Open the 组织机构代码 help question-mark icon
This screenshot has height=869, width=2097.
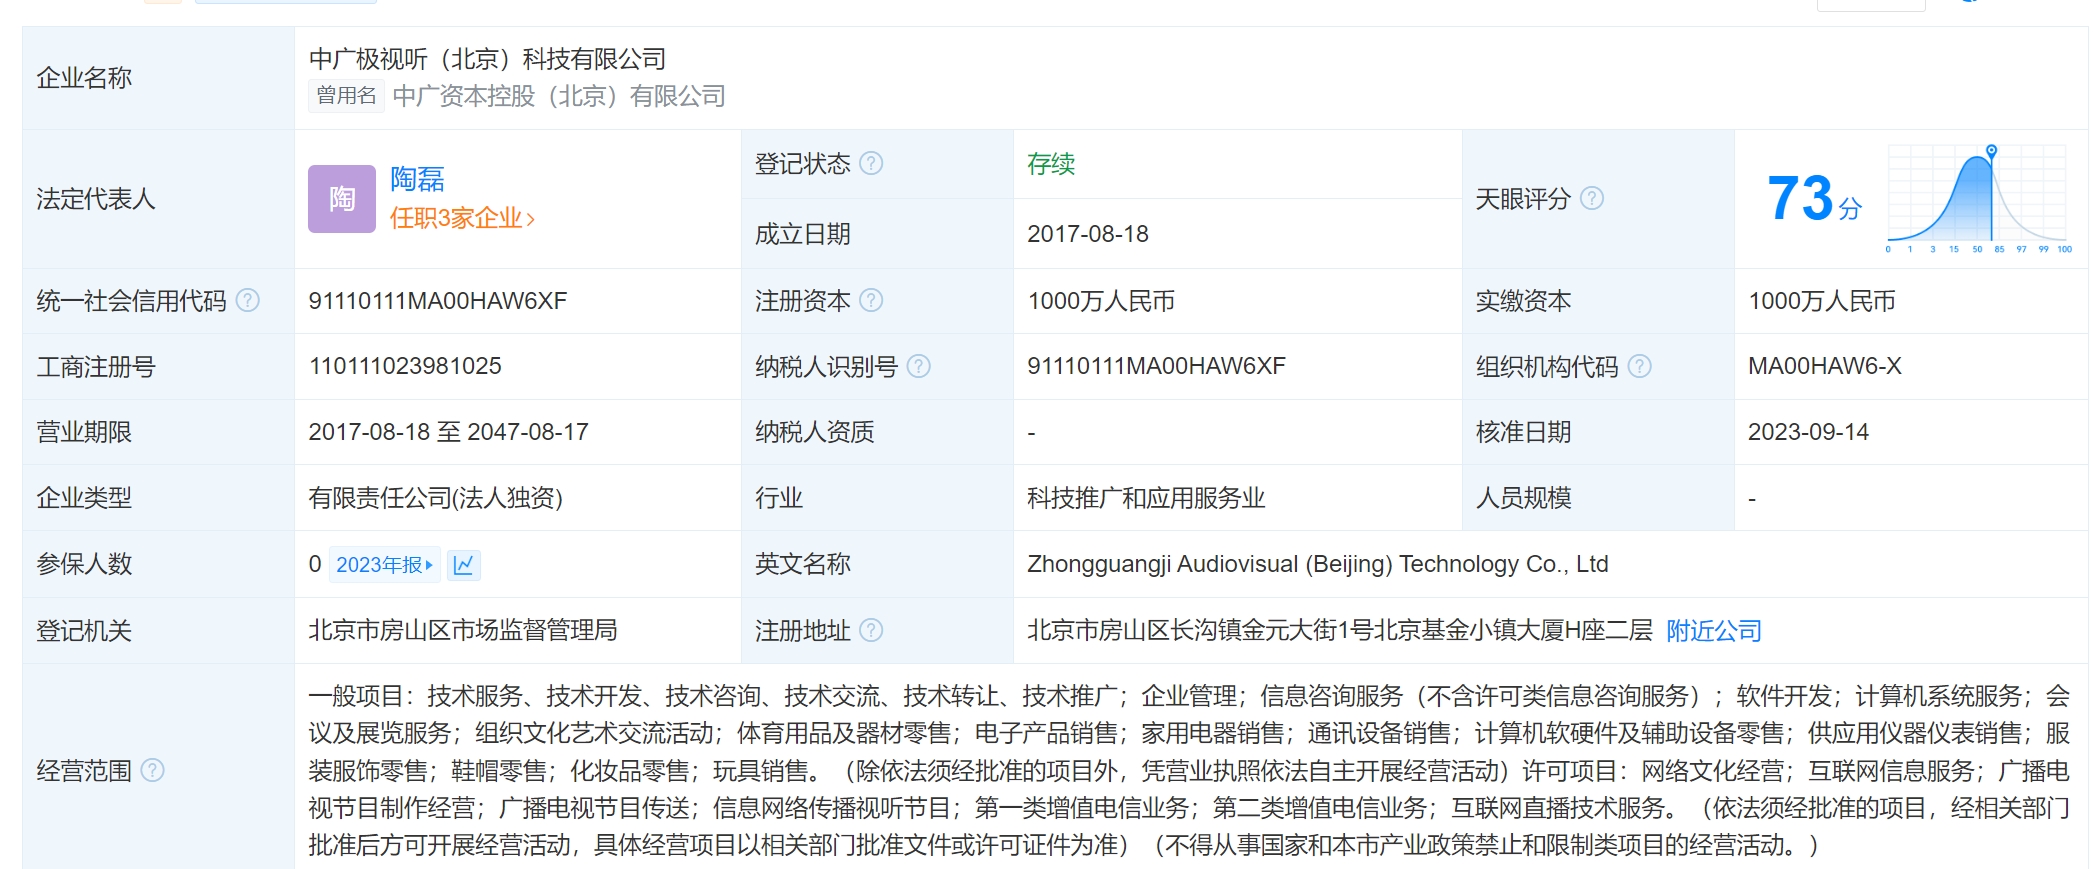[1640, 366]
